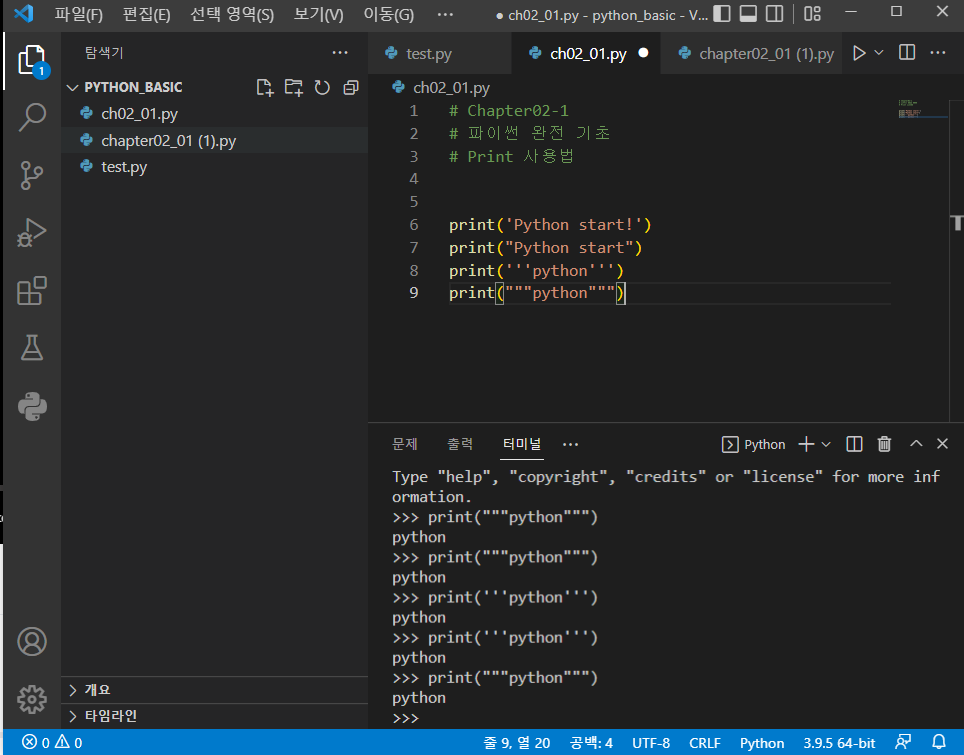Click the Python language mode in status bar

761,743
